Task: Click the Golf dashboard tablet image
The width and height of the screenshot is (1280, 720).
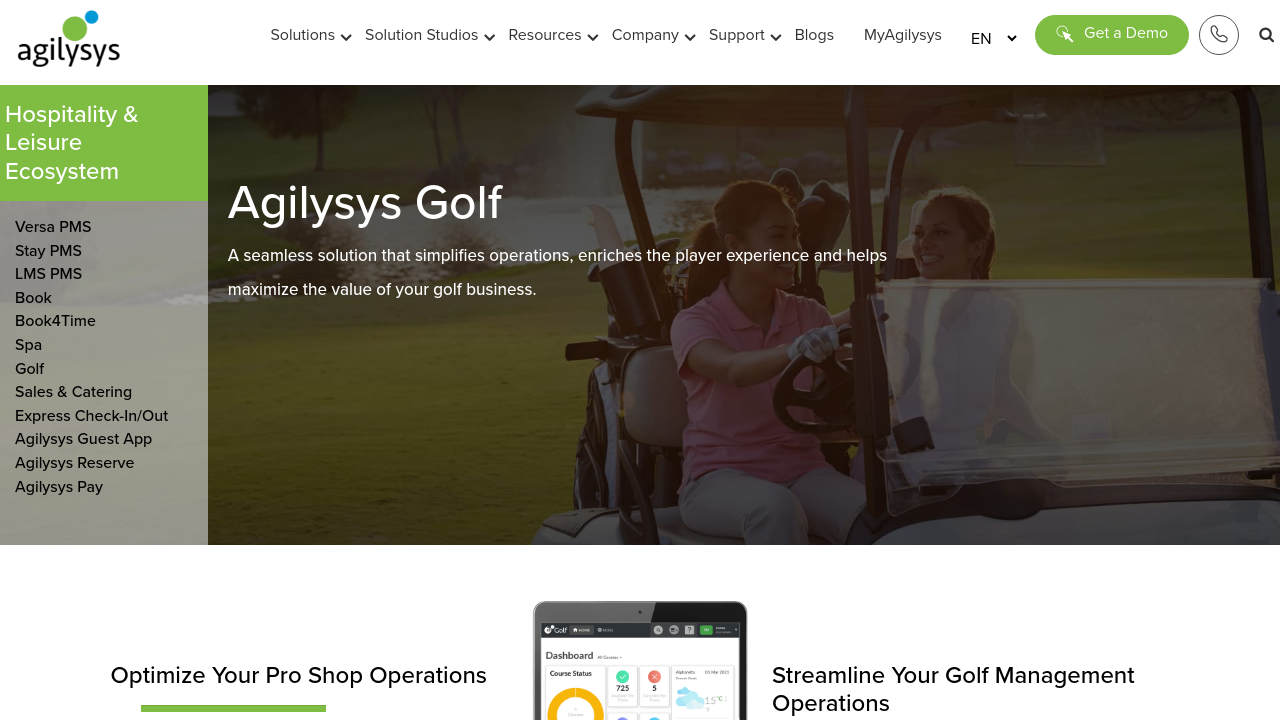Action: 640,661
